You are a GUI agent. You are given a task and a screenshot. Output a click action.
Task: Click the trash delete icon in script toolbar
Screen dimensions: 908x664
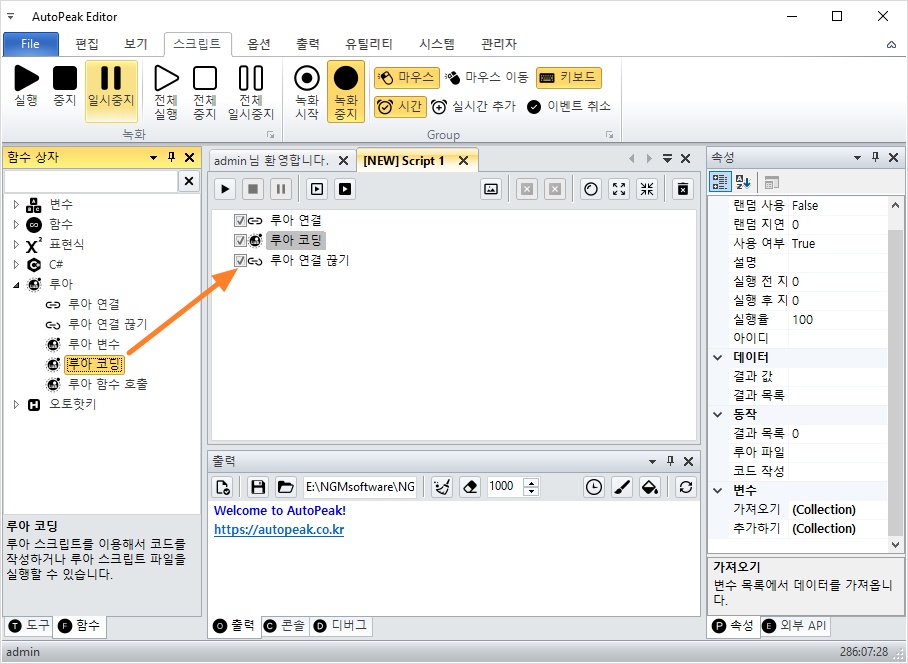[683, 189]
